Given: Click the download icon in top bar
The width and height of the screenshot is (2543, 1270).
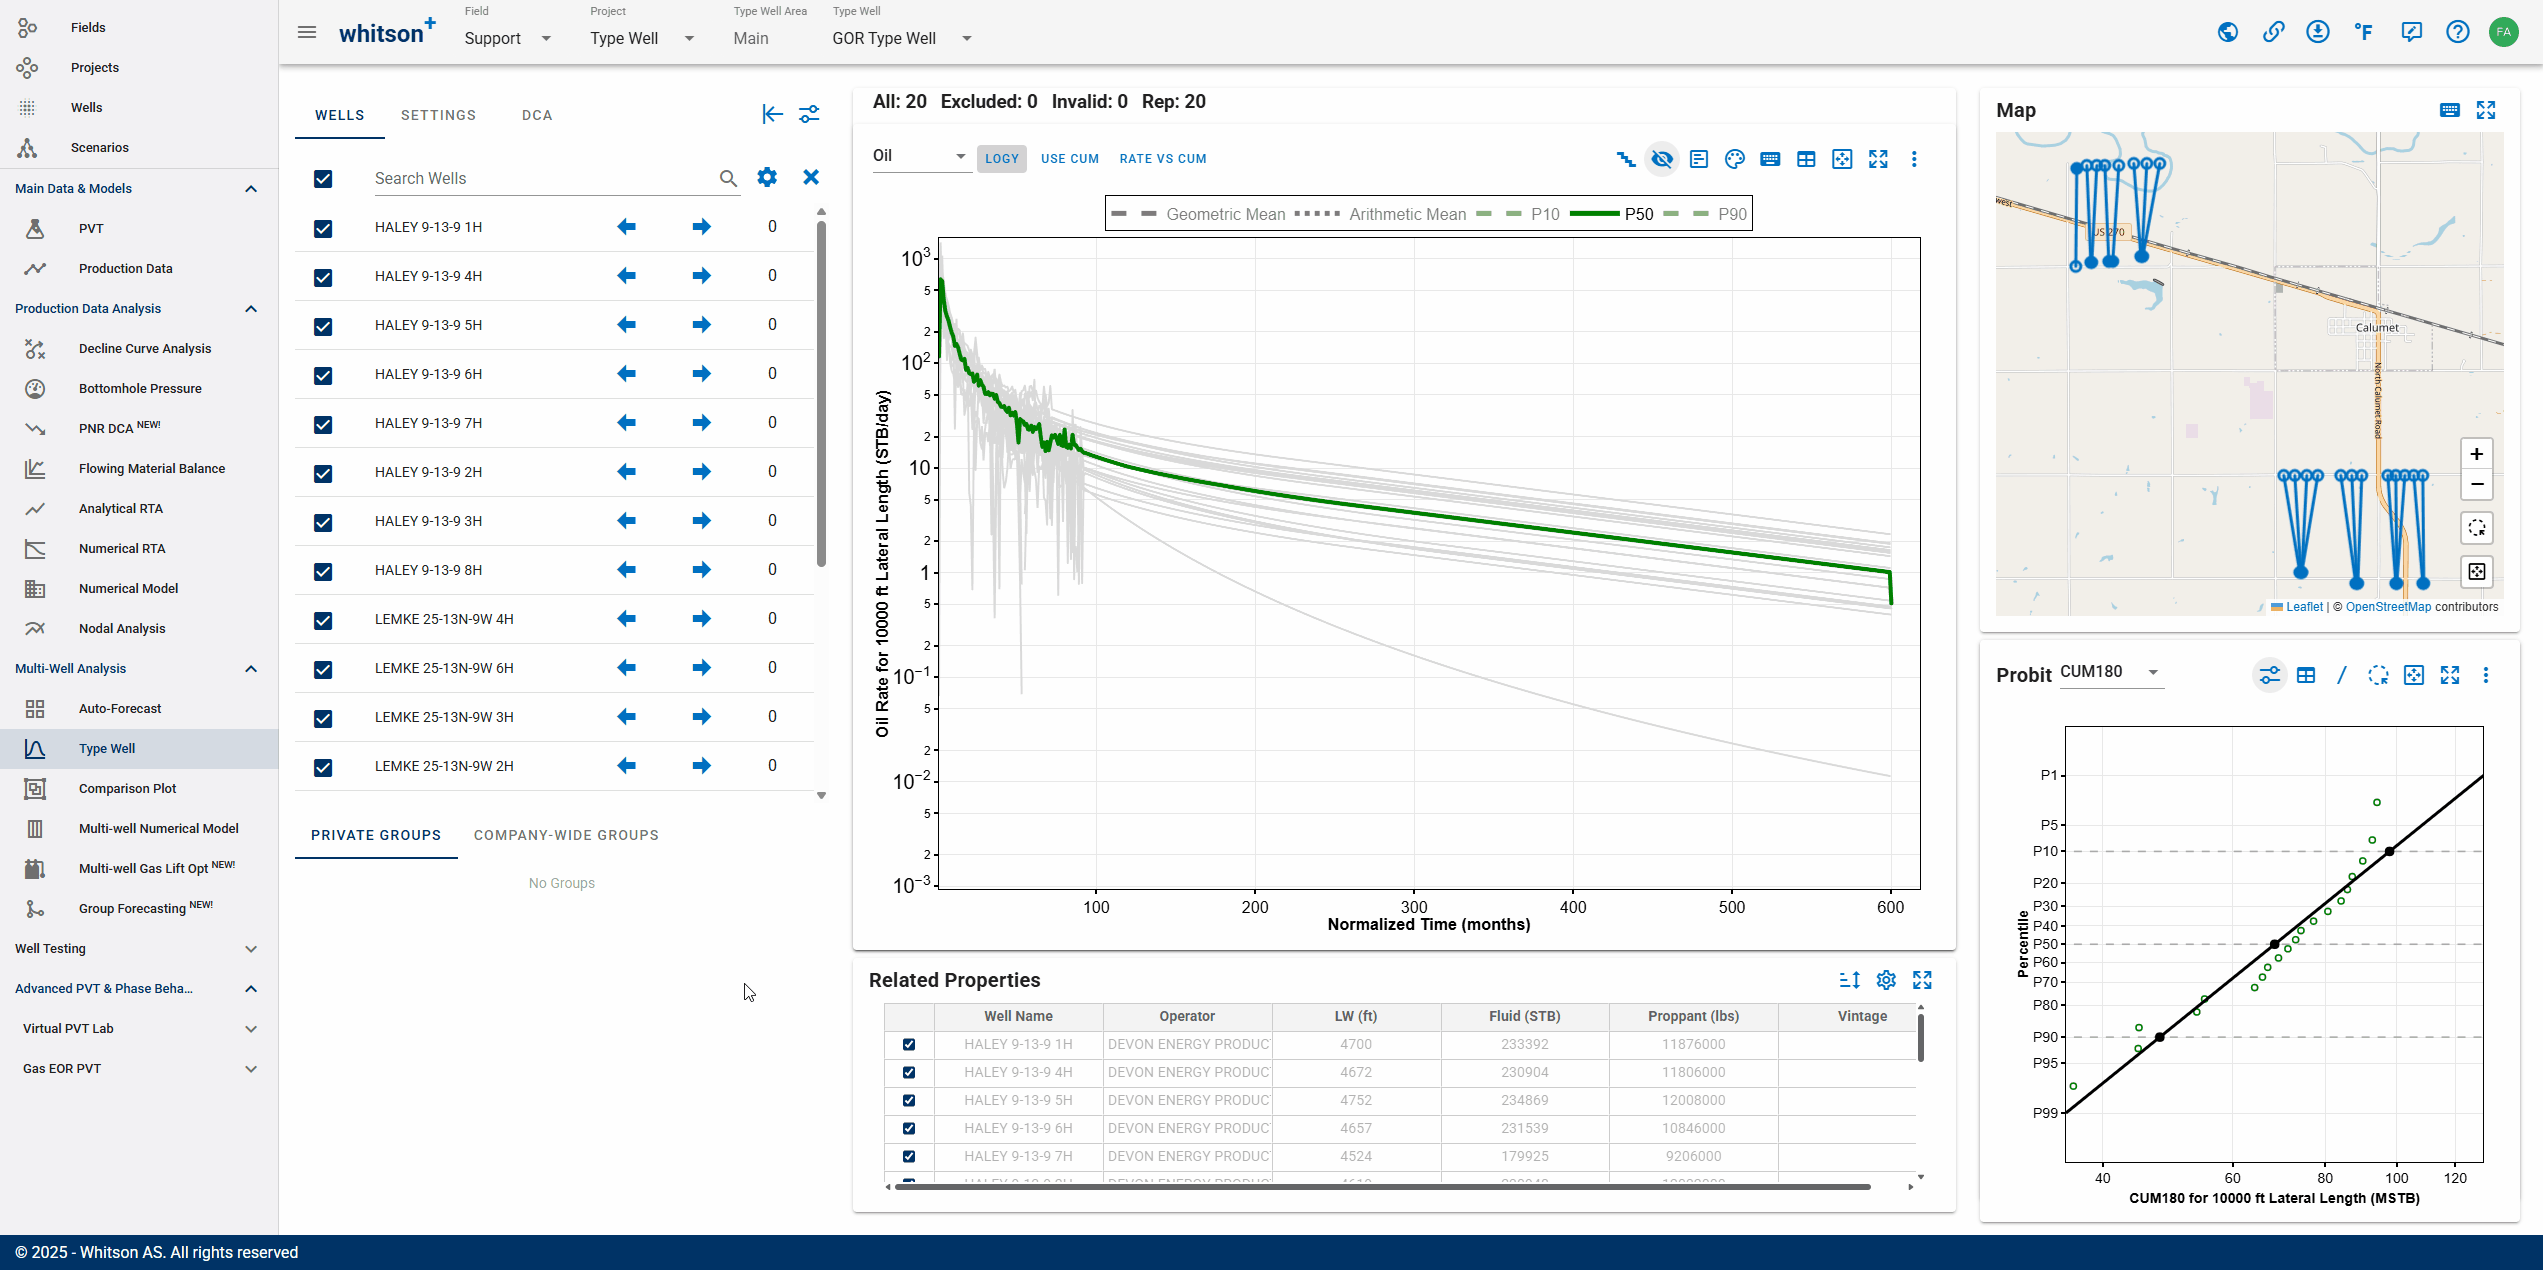Looking at the screenshot, I should (x=2318, y=32).
